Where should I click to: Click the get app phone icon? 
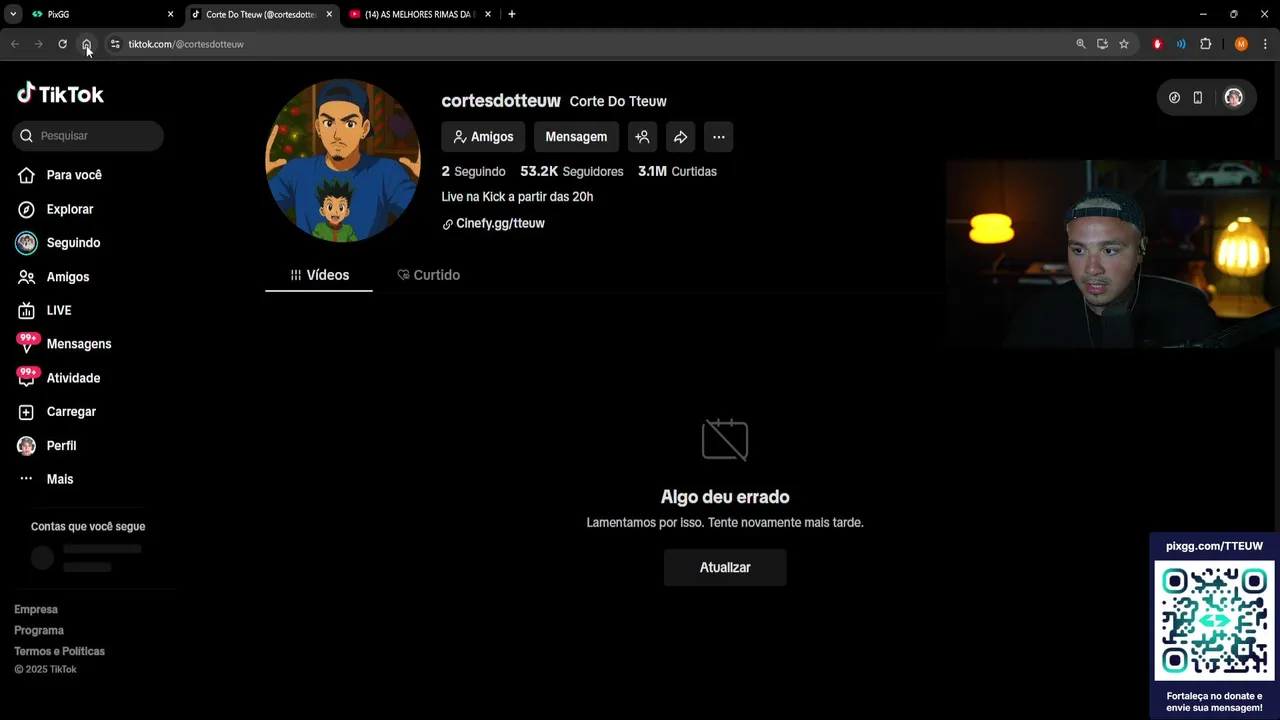(x=1198, y=98)
